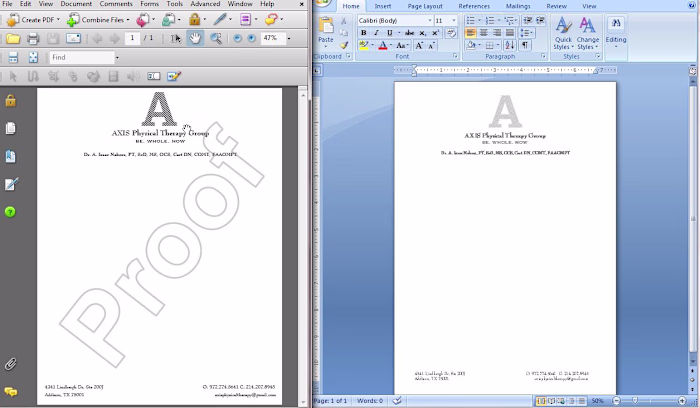Click the Word zoom slider handle
Image resolution: width=700 pixels, height=408 pixels.
(635, 401)
